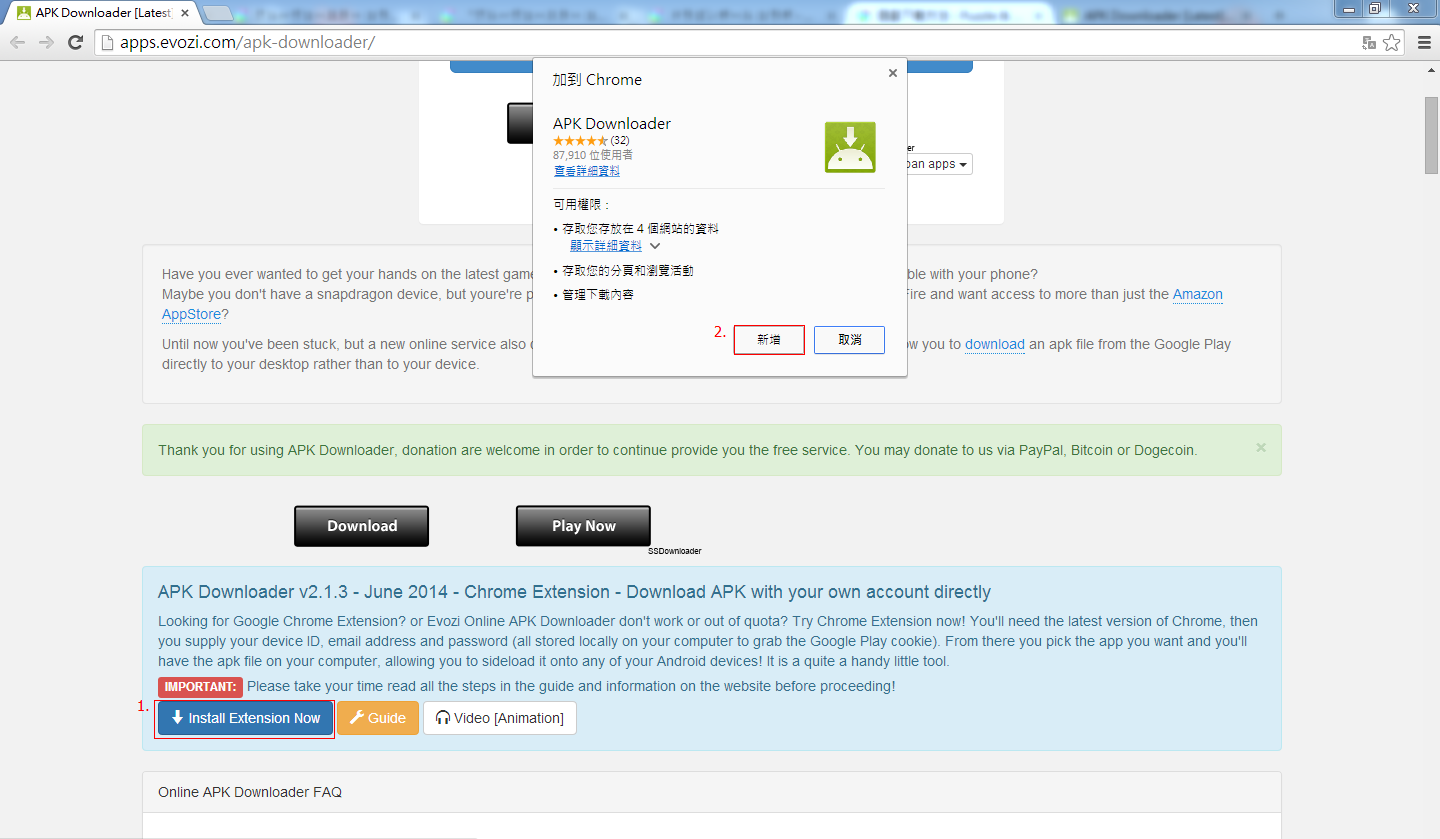This screenshot has height=839, width=1440.
Task: Open the translate page icon in address bar
Action: (x=1369, y=42)
